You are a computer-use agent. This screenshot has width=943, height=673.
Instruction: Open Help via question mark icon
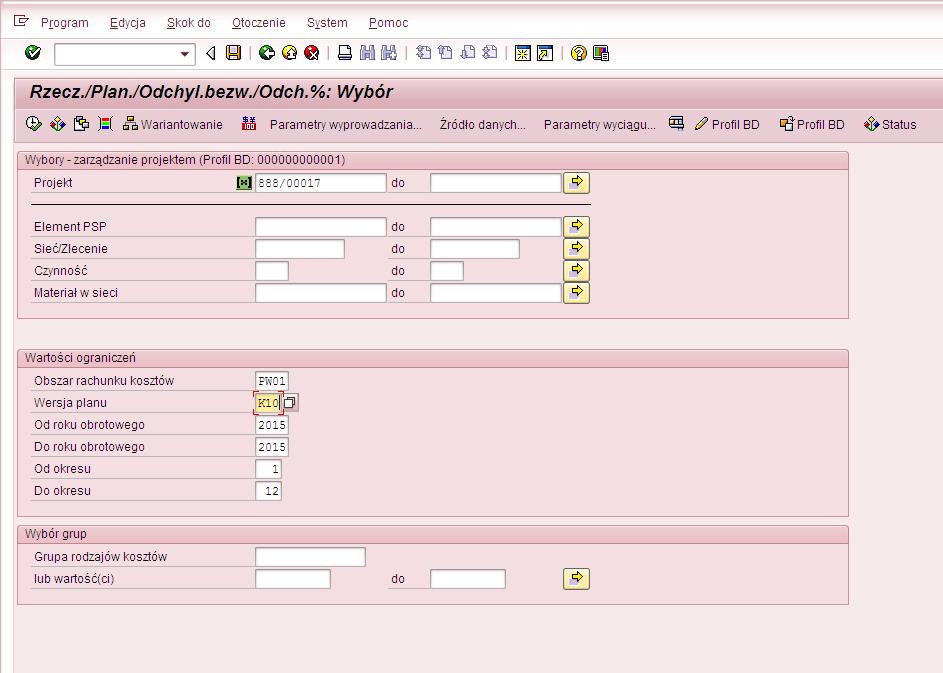click(x=579, y=53)
